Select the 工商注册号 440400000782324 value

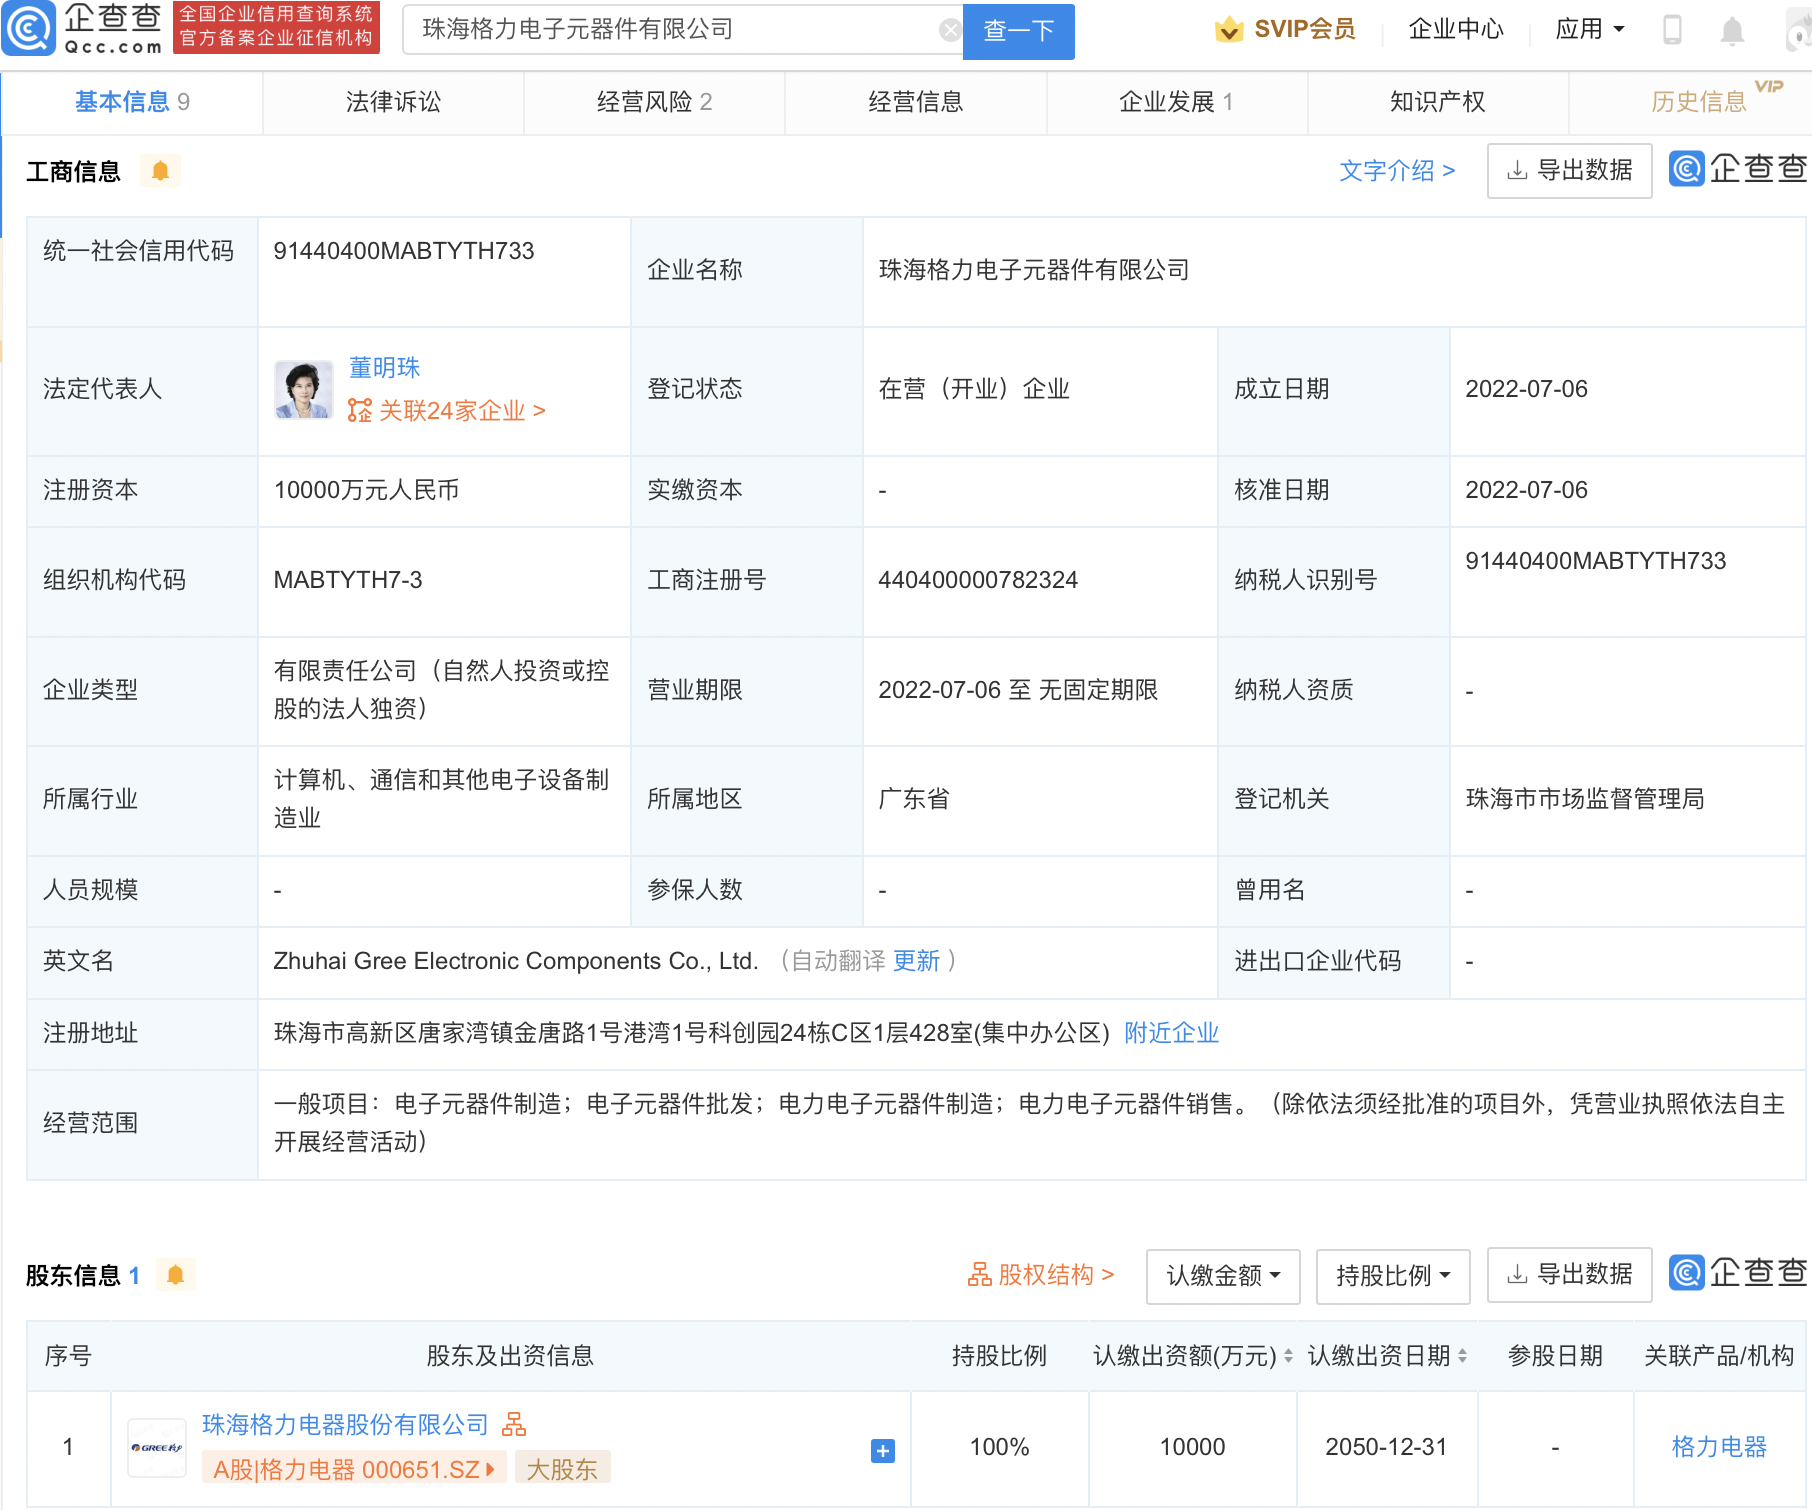click(x=977, y=580)
